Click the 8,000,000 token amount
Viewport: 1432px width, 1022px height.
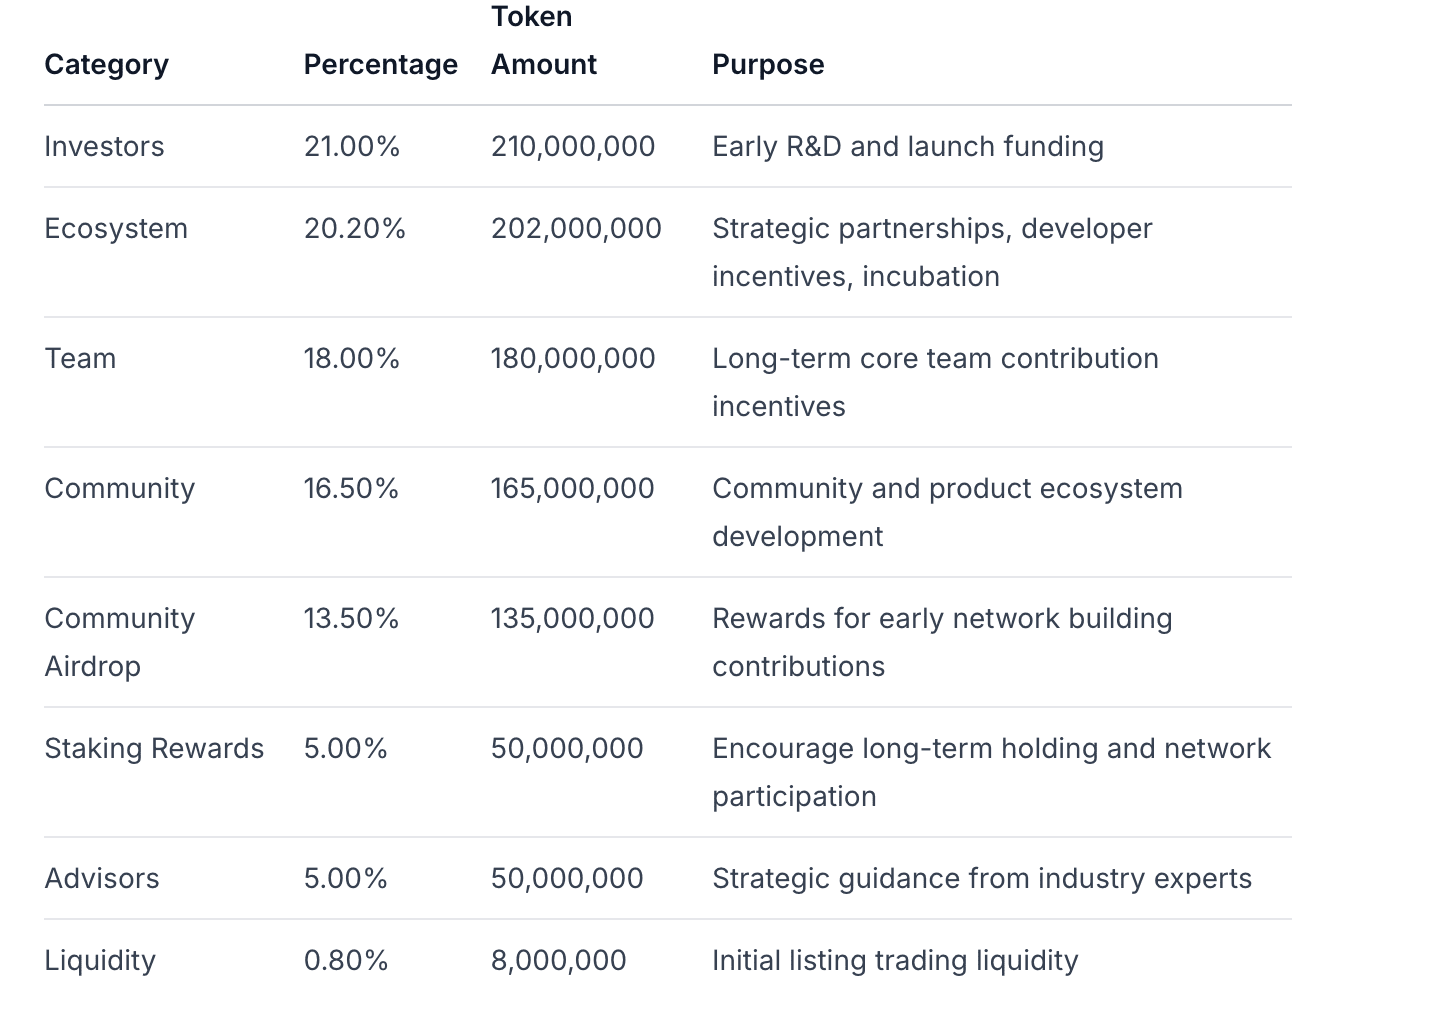(x=558, y=960)
